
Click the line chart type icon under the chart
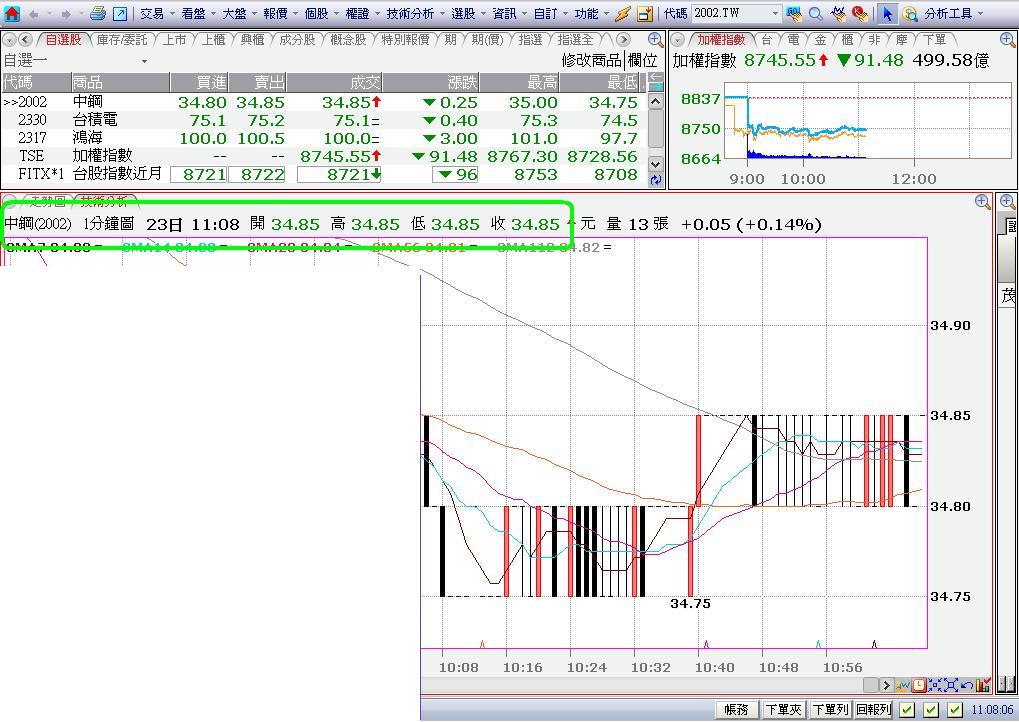(903, 685)
